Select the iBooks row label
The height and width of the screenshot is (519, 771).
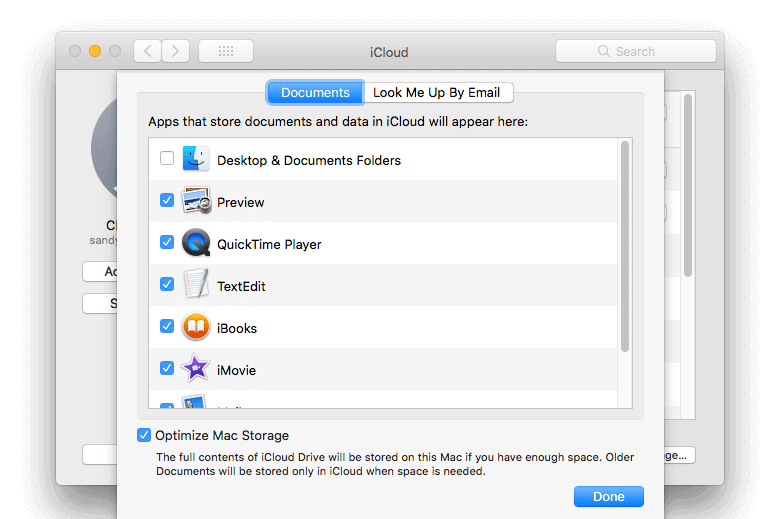(237, 328)
